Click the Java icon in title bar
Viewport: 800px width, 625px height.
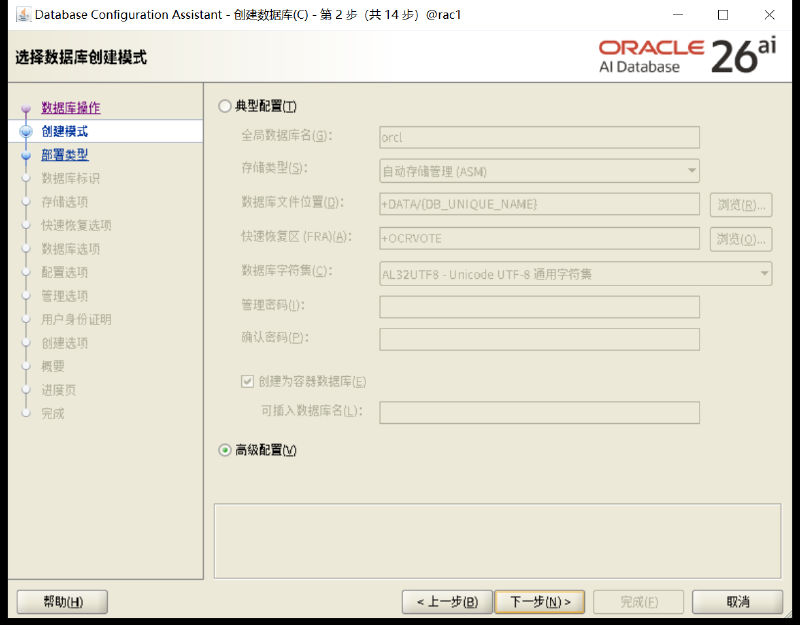tap(23, 14)
